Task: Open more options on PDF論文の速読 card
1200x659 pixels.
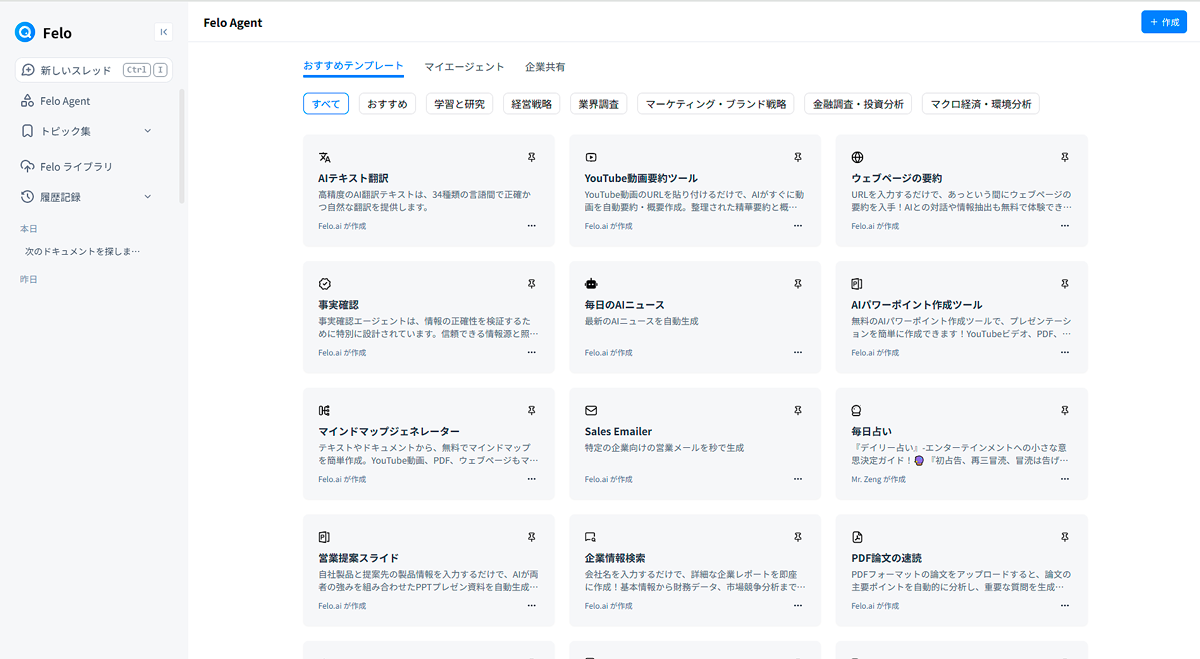Action: [x=1065, y=606]
